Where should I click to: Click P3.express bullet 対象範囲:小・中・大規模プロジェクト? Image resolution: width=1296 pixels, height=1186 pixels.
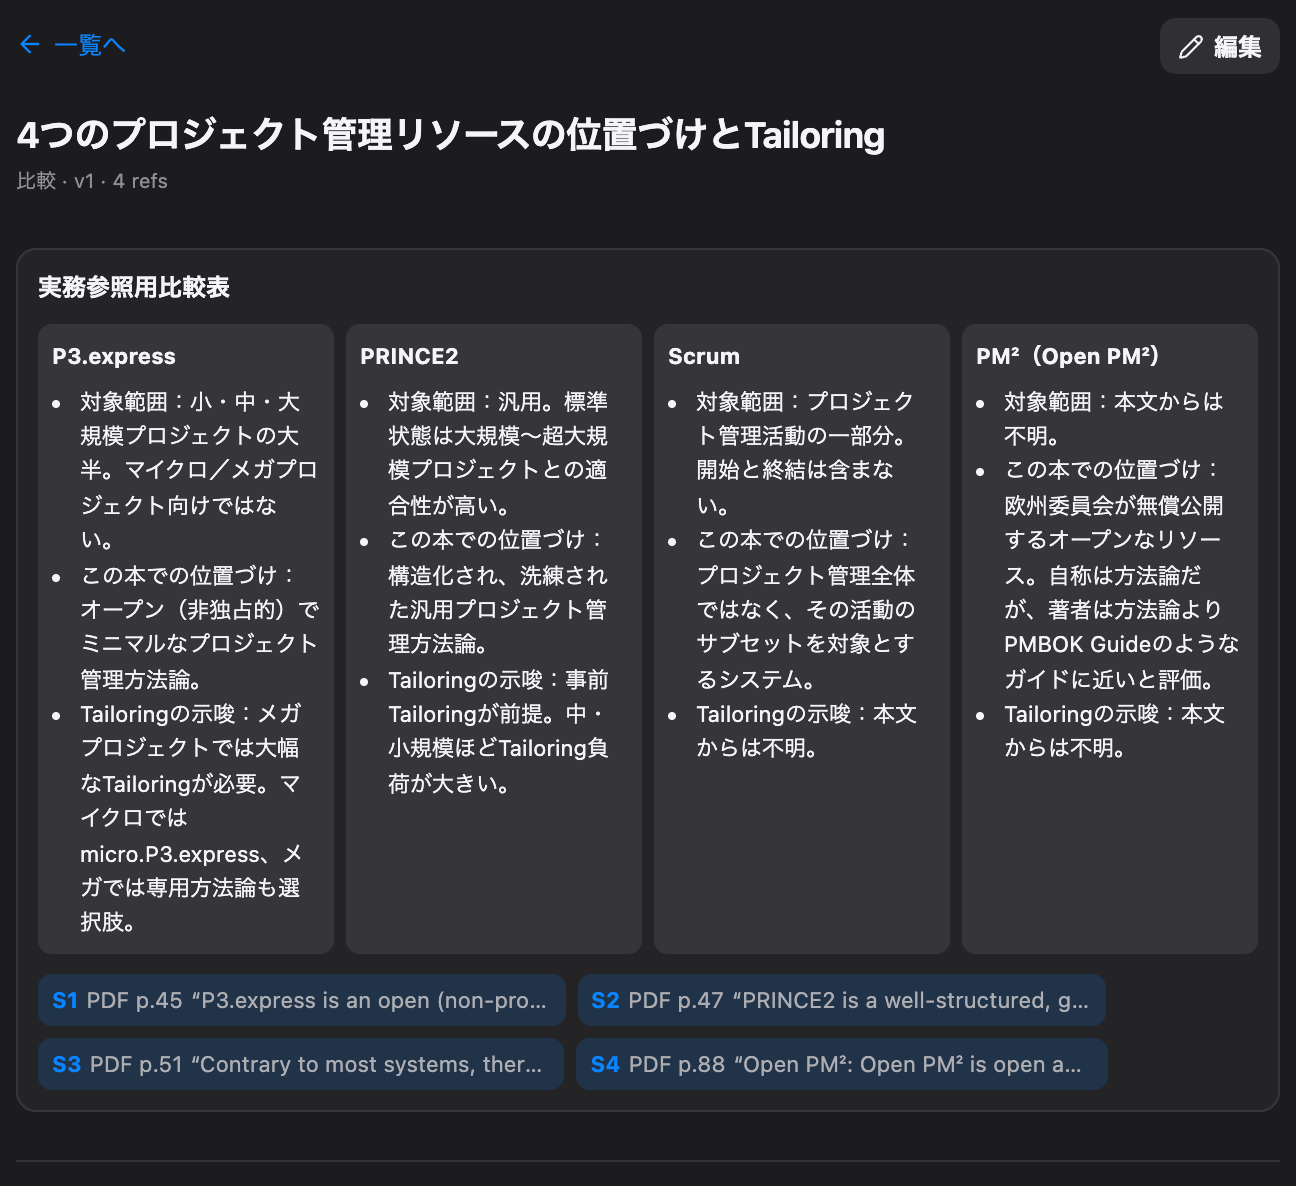[198, 470]
